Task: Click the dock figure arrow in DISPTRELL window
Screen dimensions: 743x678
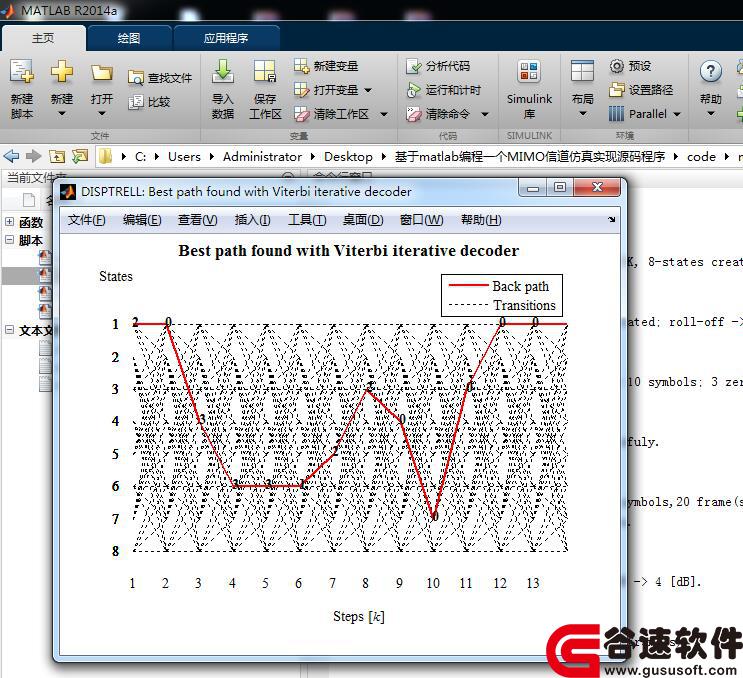Action: coord(612,220)
